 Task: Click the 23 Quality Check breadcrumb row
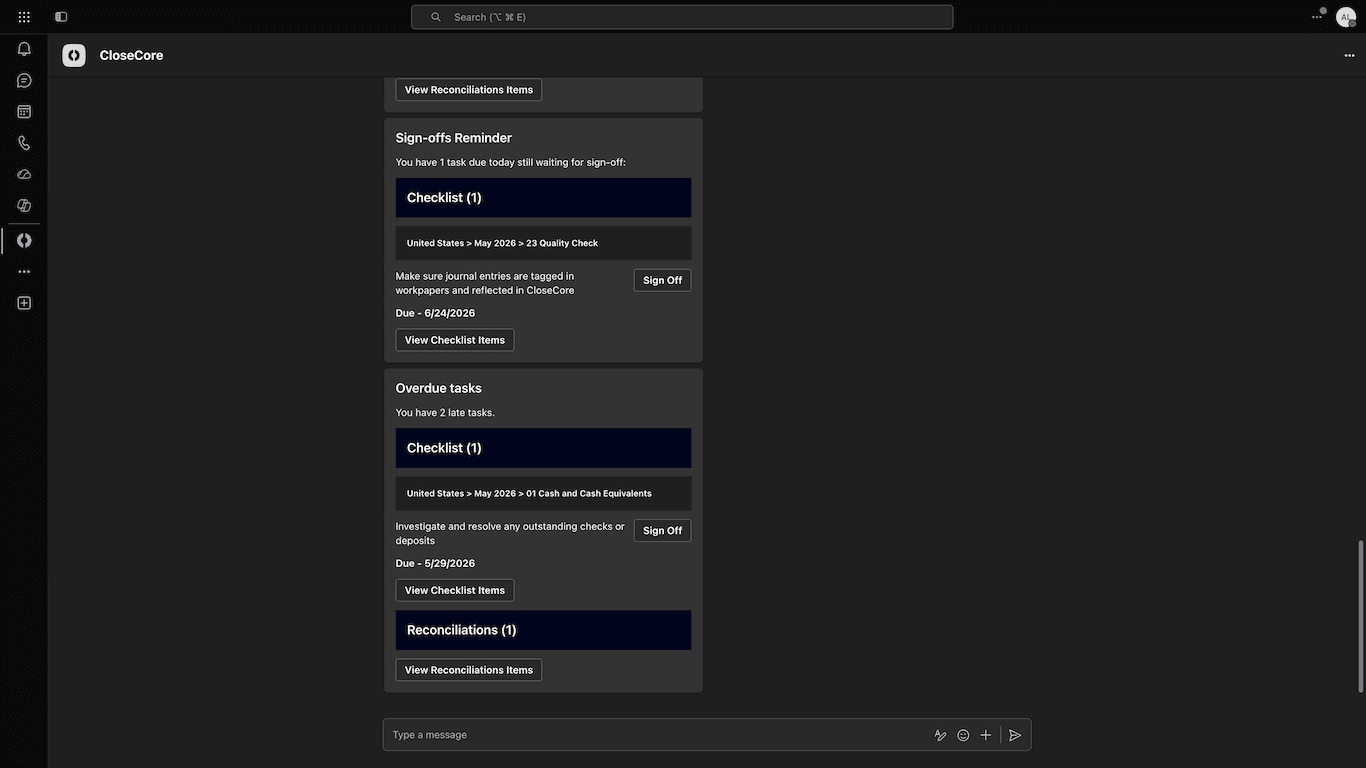(x=543, y=243)
